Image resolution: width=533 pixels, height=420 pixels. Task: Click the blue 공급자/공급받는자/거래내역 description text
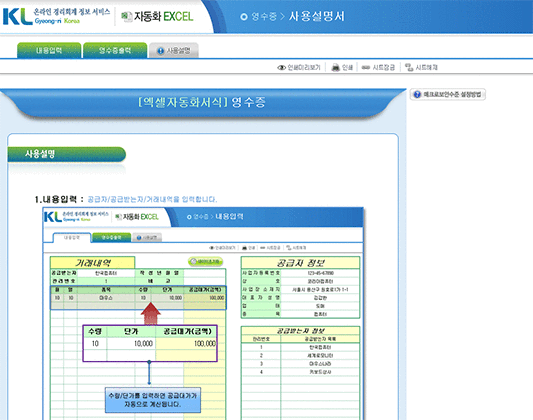coord(152,199)
